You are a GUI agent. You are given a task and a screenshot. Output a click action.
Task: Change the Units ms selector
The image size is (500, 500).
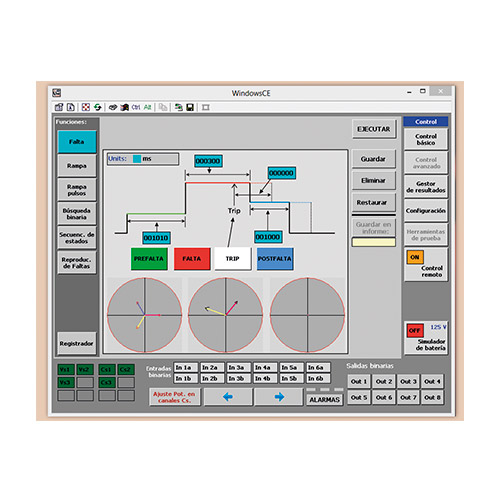pos(143,159)
